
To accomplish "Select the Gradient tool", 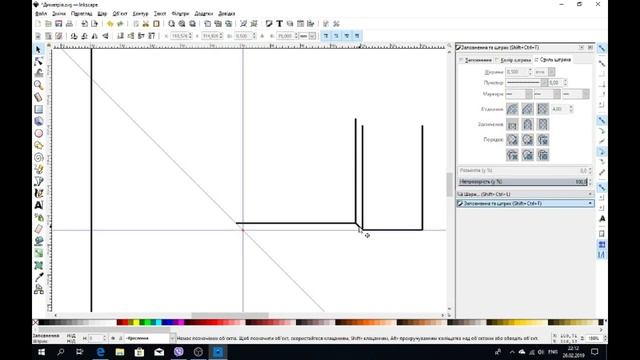I will (38, 253).
